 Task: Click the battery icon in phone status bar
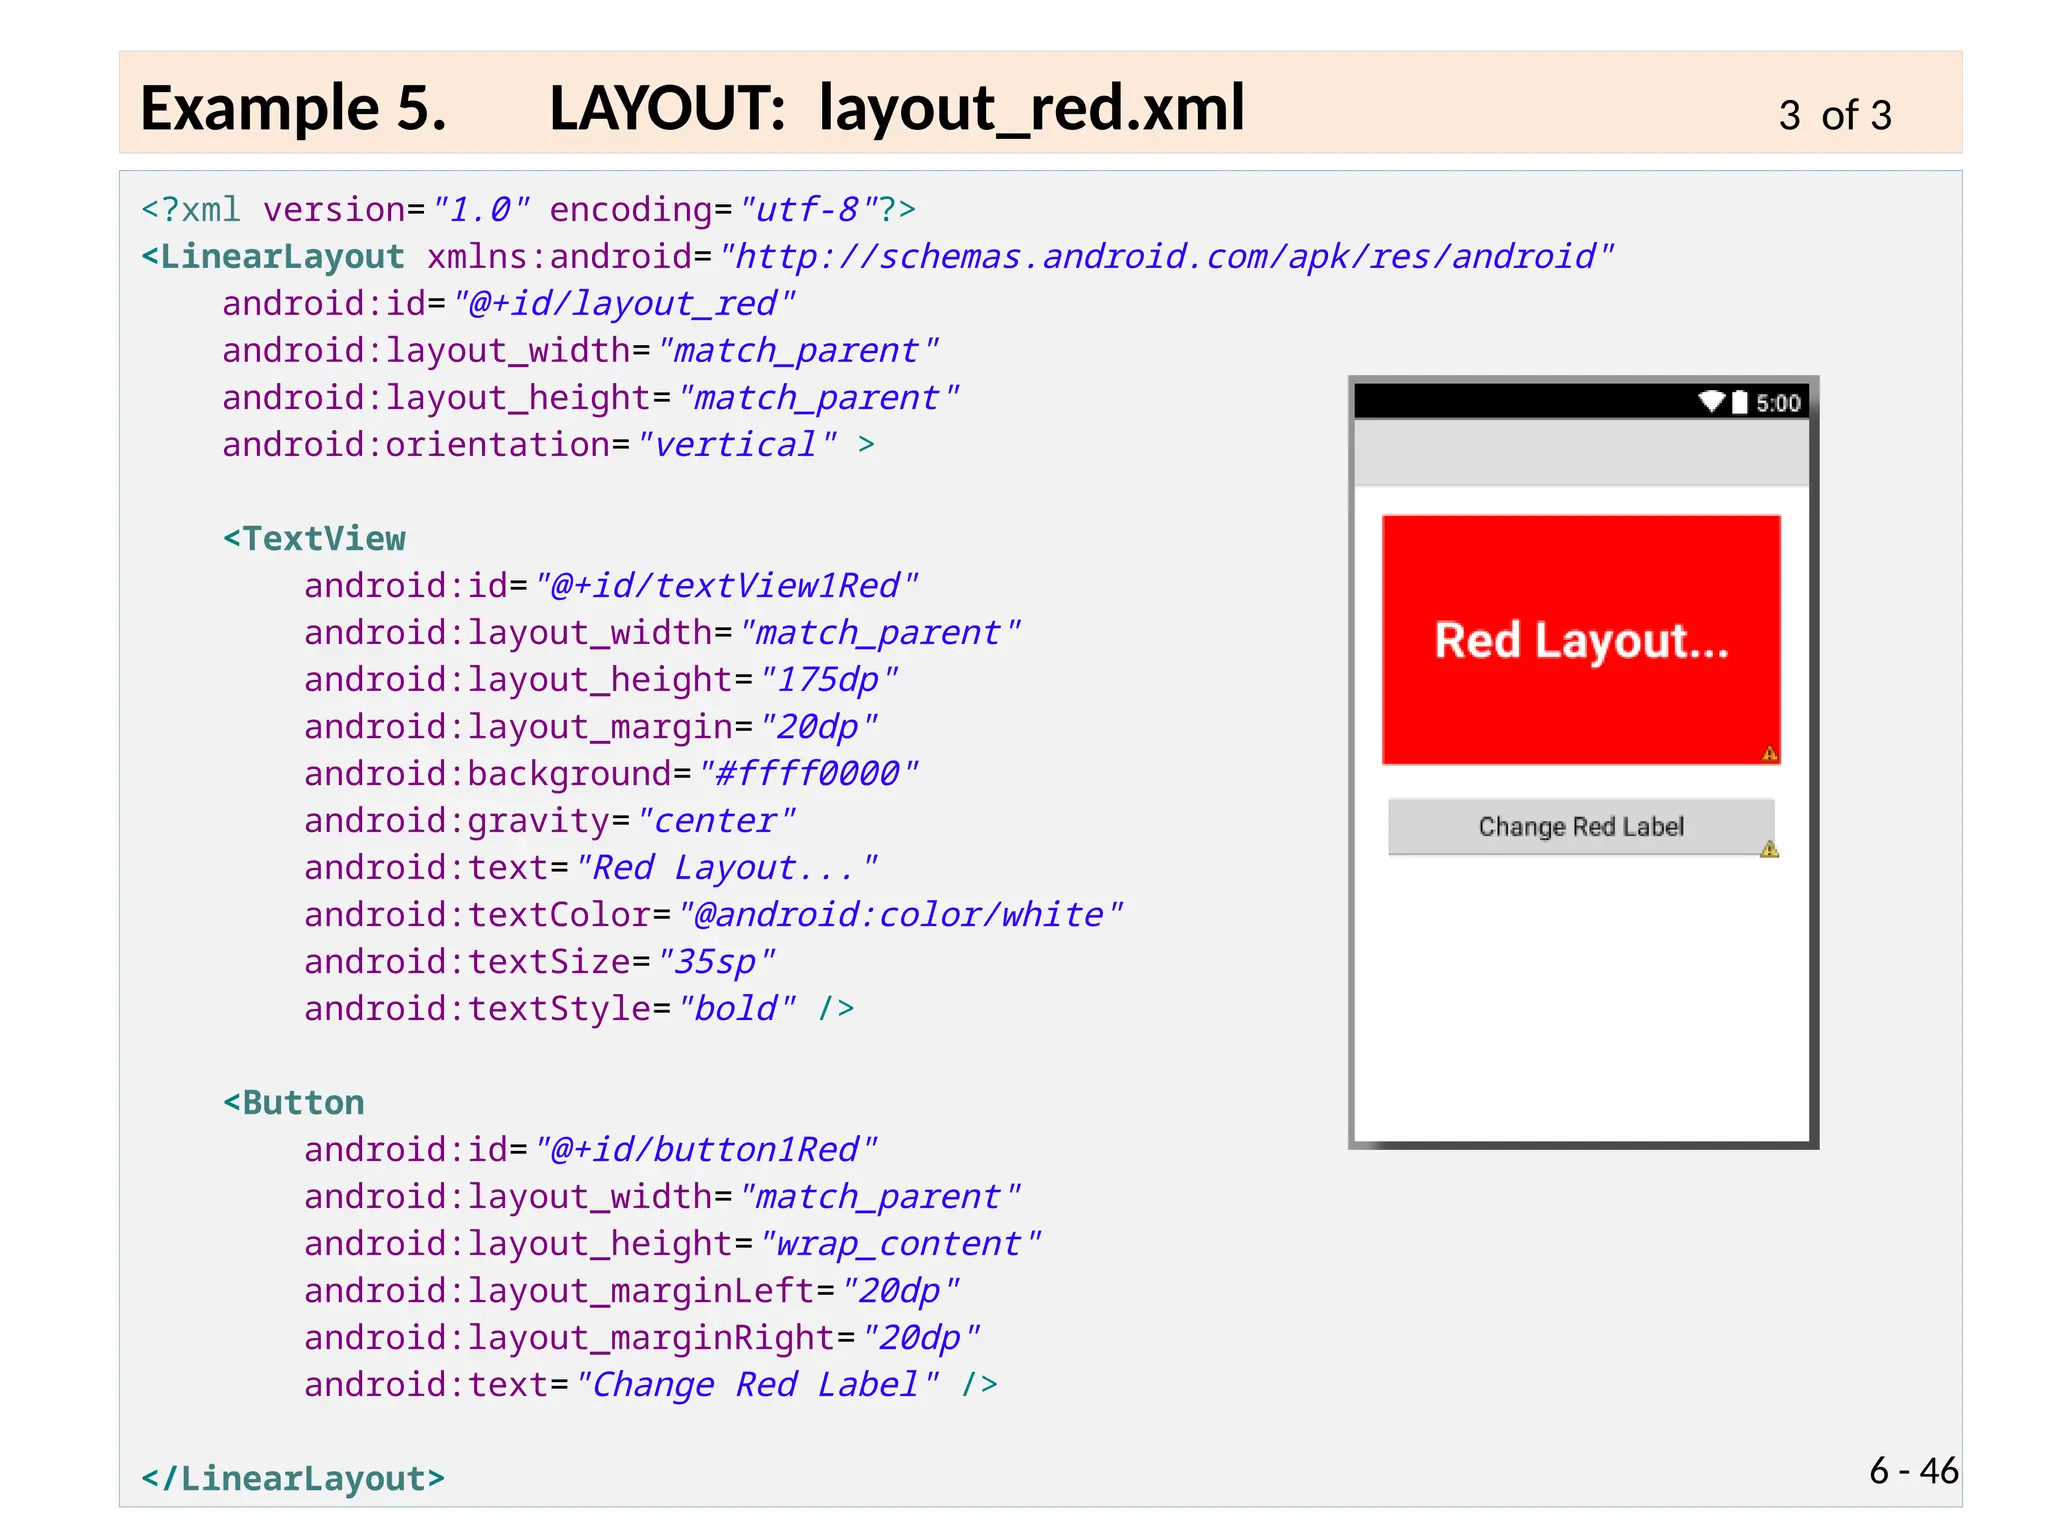(1740, 402)
